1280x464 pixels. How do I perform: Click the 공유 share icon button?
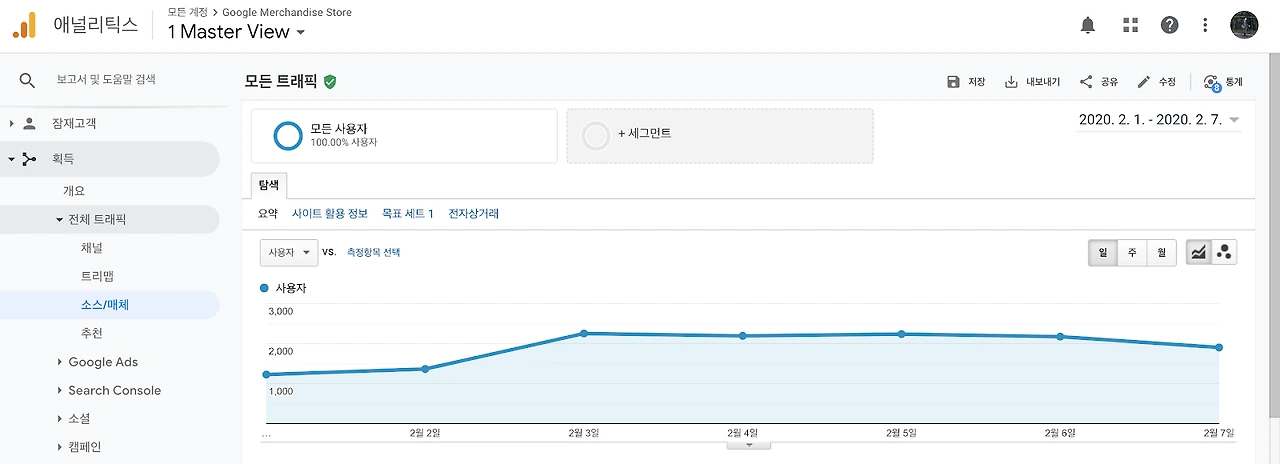[1099, 82]
